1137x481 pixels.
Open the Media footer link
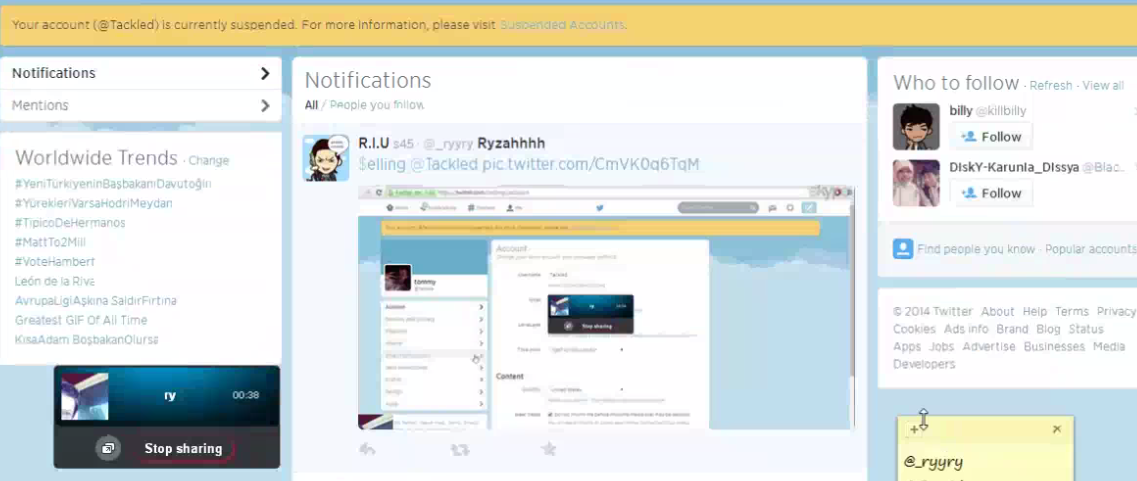(1109, 346)
